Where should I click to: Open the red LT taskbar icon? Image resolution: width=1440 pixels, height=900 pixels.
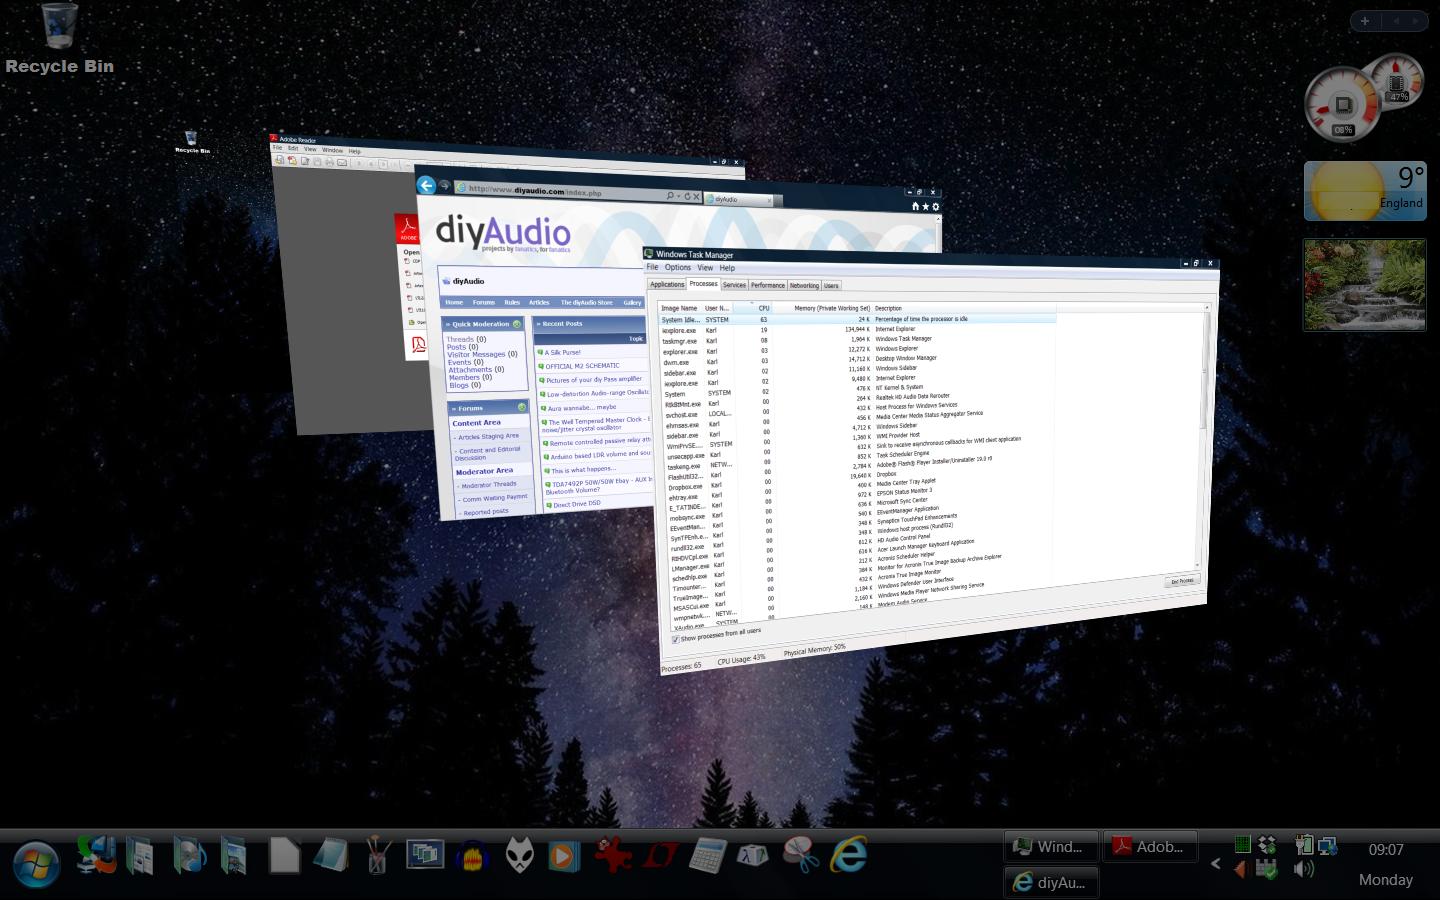pyautogui.click(x=660, y=856)
